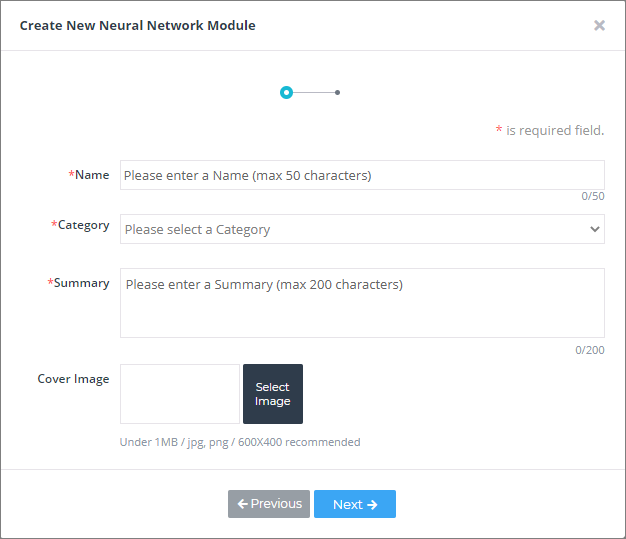
Task: Click the right arrow icon on Next
Action: point(372,505)
